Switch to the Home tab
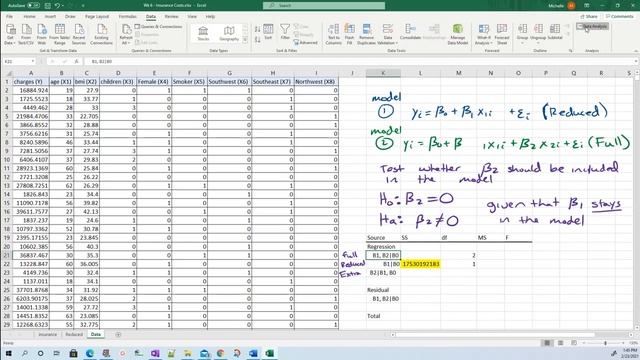 click(29, 17)
